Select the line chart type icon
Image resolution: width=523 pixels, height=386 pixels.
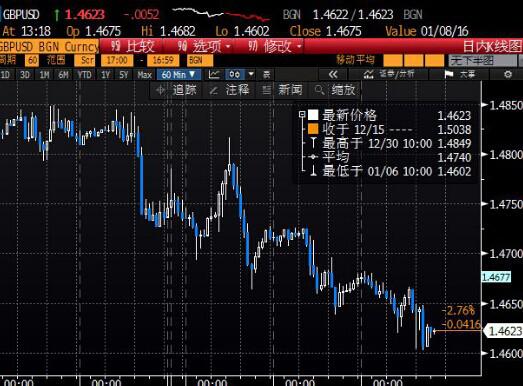click(214, 74)
